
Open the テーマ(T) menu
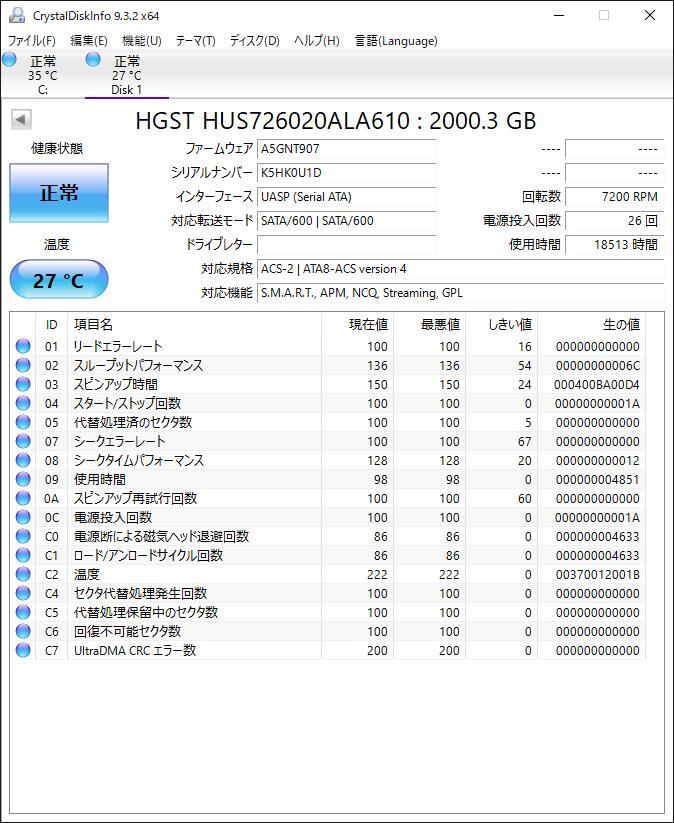[195, 41]
